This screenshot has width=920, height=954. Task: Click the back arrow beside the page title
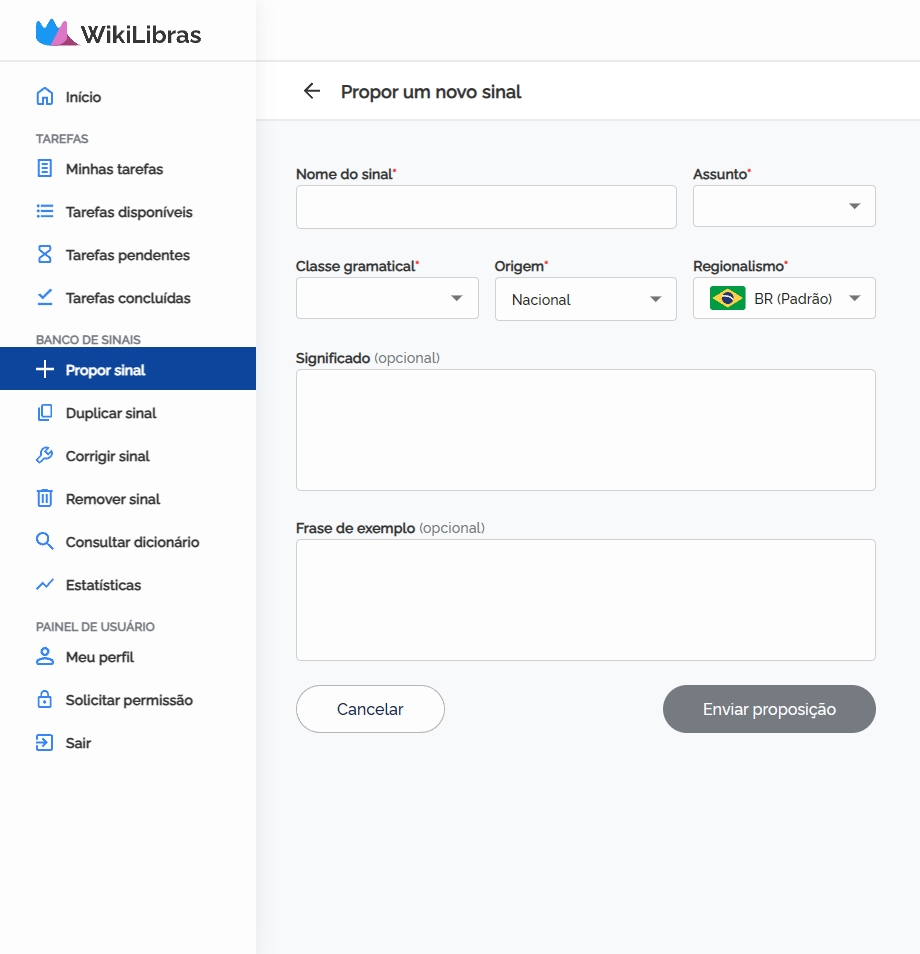[312, 92]
